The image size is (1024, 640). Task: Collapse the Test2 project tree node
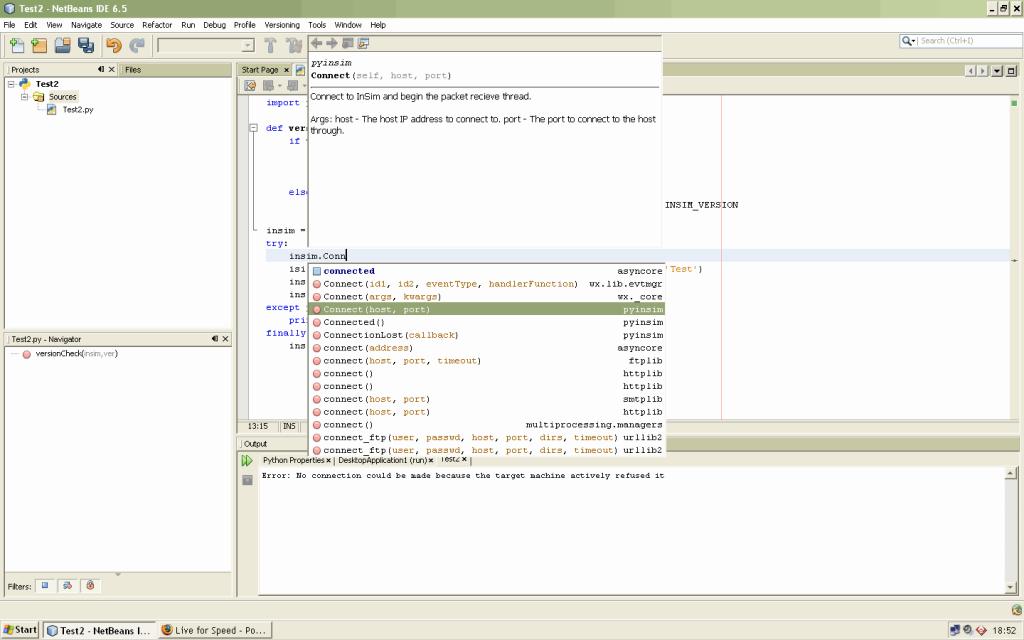coord(11,84)
